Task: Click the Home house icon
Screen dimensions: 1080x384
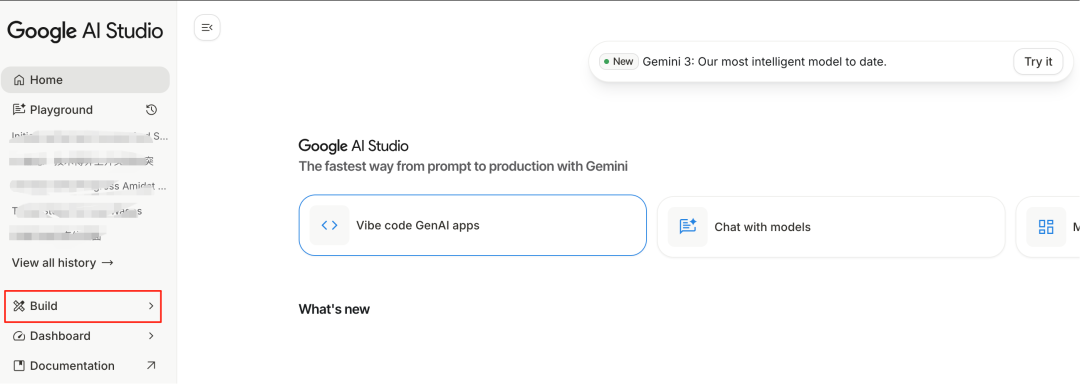Action: (19, 80)
